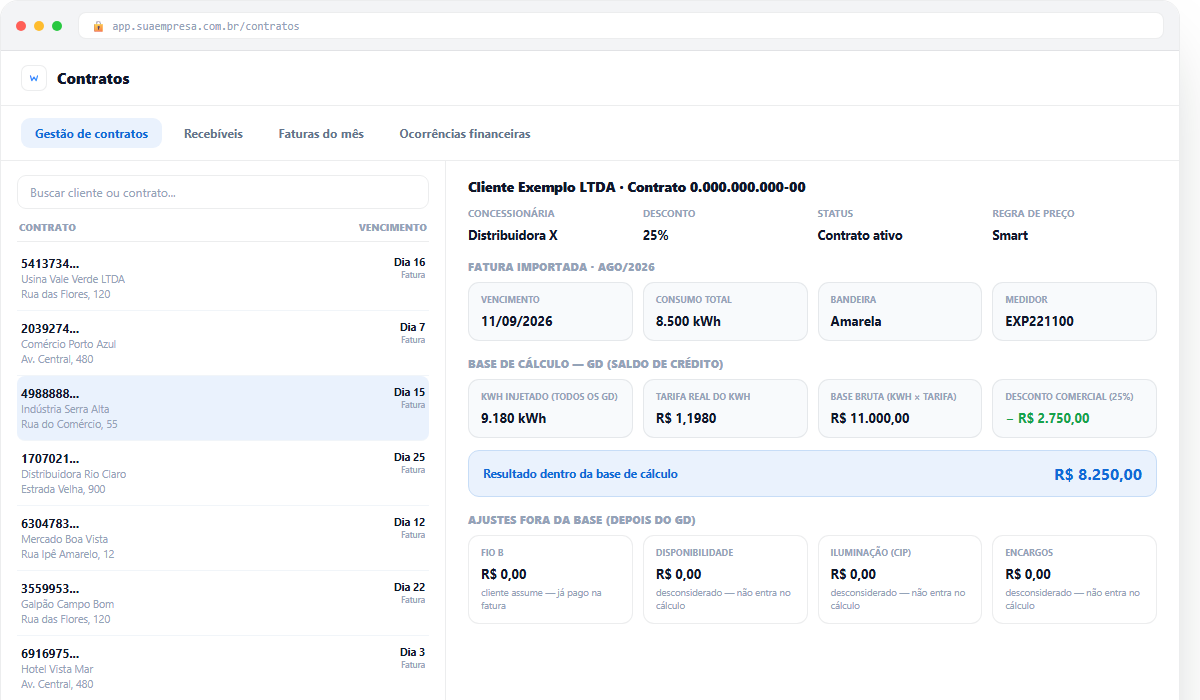Click the Smart regra de preço value
This screenshot has height=700, width=1200.
pos(1010,236)
